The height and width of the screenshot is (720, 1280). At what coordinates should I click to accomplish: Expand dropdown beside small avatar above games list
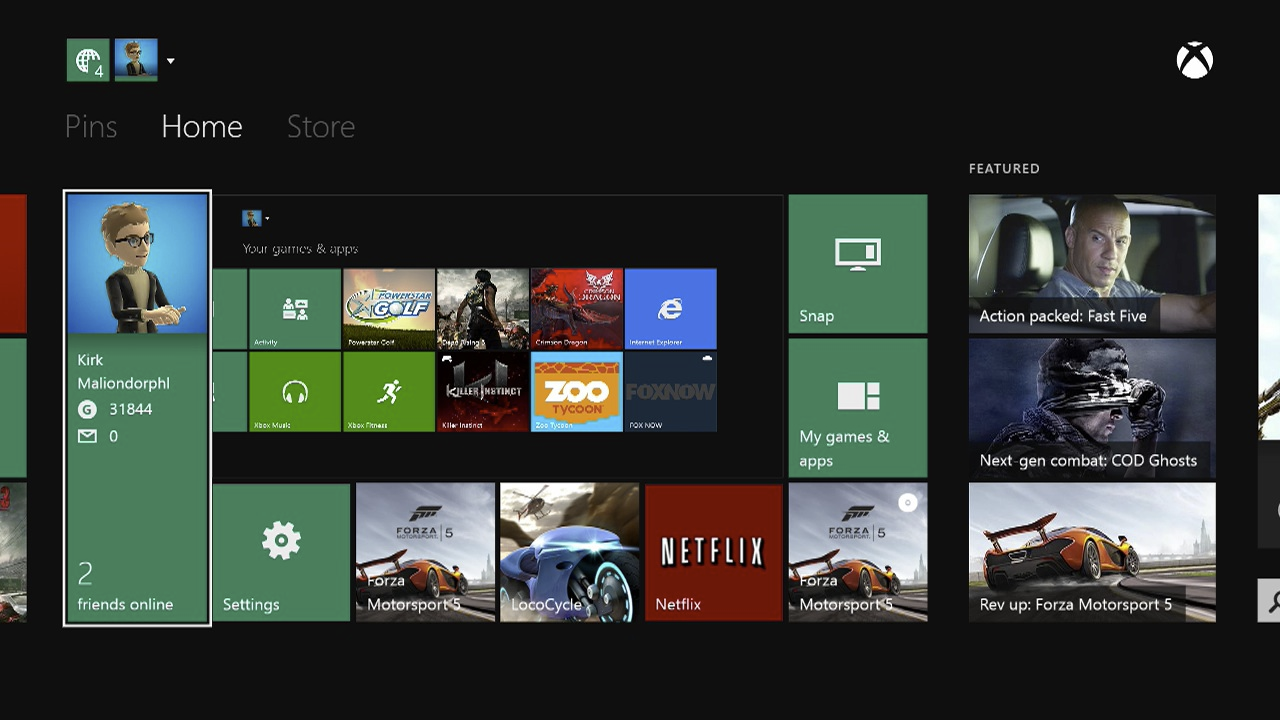click(x=267, y=219)
